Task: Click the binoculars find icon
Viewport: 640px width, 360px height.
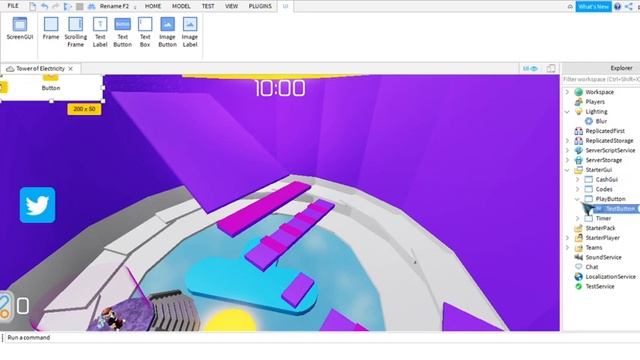Action: (91, 6)
